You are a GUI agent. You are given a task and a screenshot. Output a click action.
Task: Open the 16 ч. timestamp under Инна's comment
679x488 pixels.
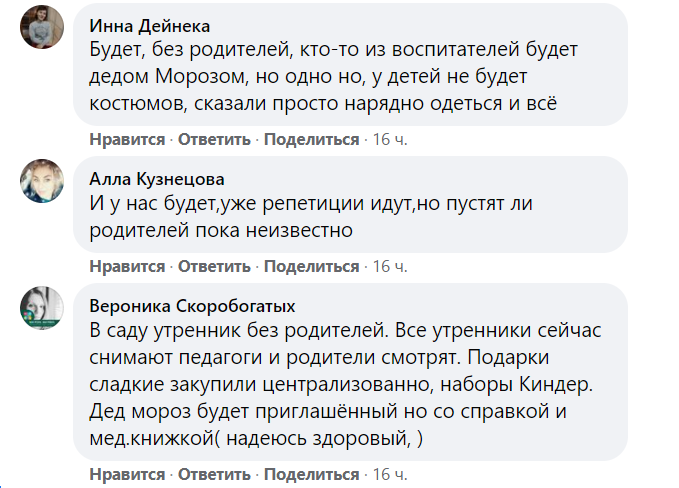coord(390,139)
